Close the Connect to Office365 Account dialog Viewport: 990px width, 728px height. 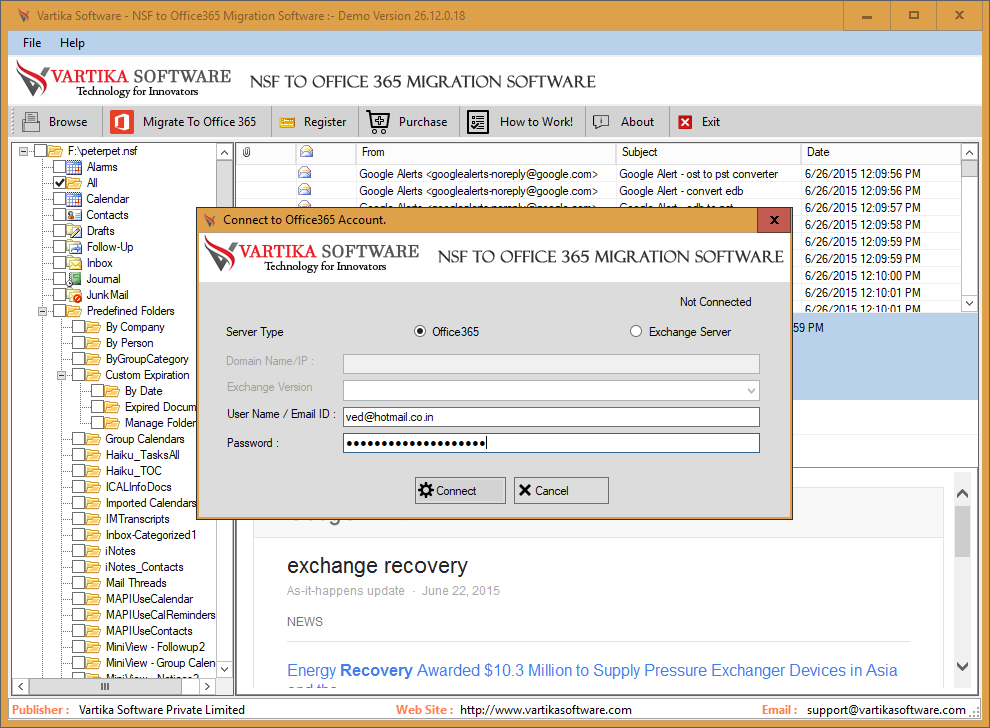(774, 220)
